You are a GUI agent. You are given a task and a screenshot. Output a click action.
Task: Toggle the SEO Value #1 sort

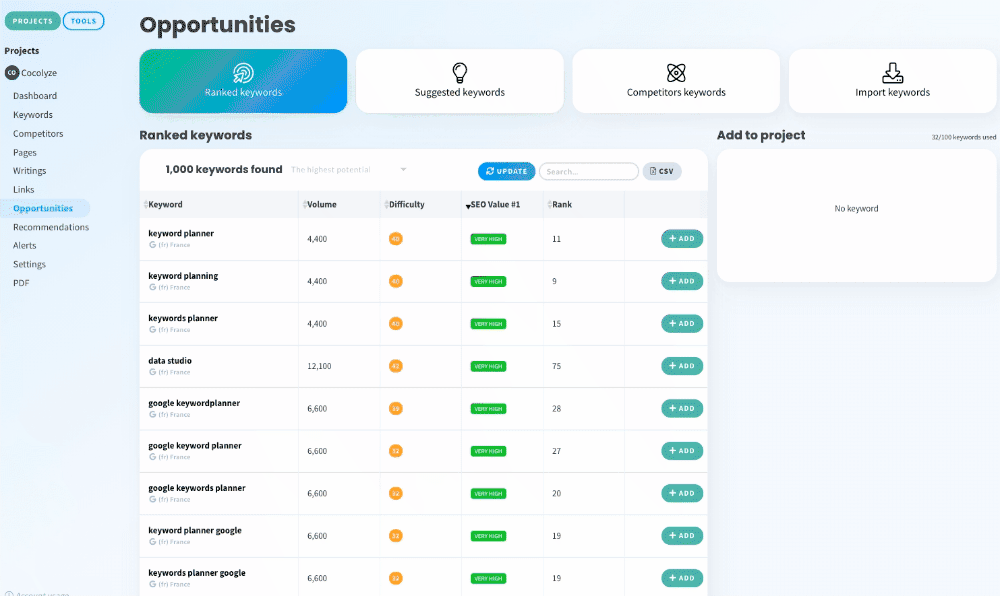pos(494,205)
